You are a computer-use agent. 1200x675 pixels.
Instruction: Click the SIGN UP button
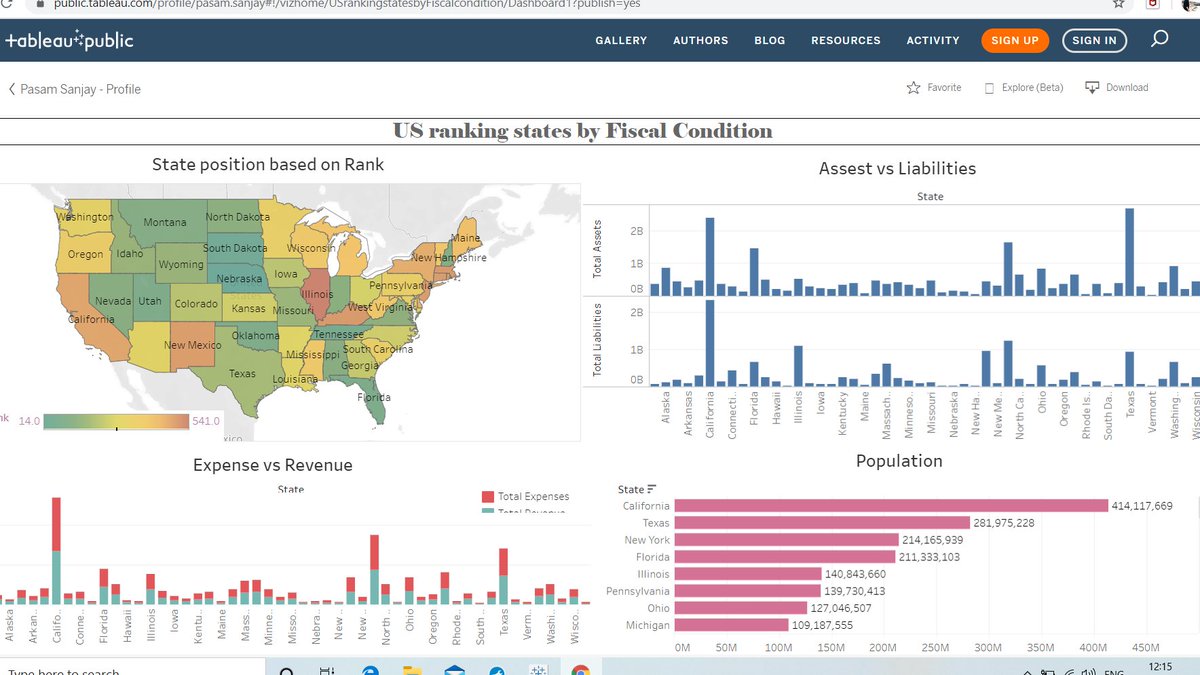tap(1015, 41)
